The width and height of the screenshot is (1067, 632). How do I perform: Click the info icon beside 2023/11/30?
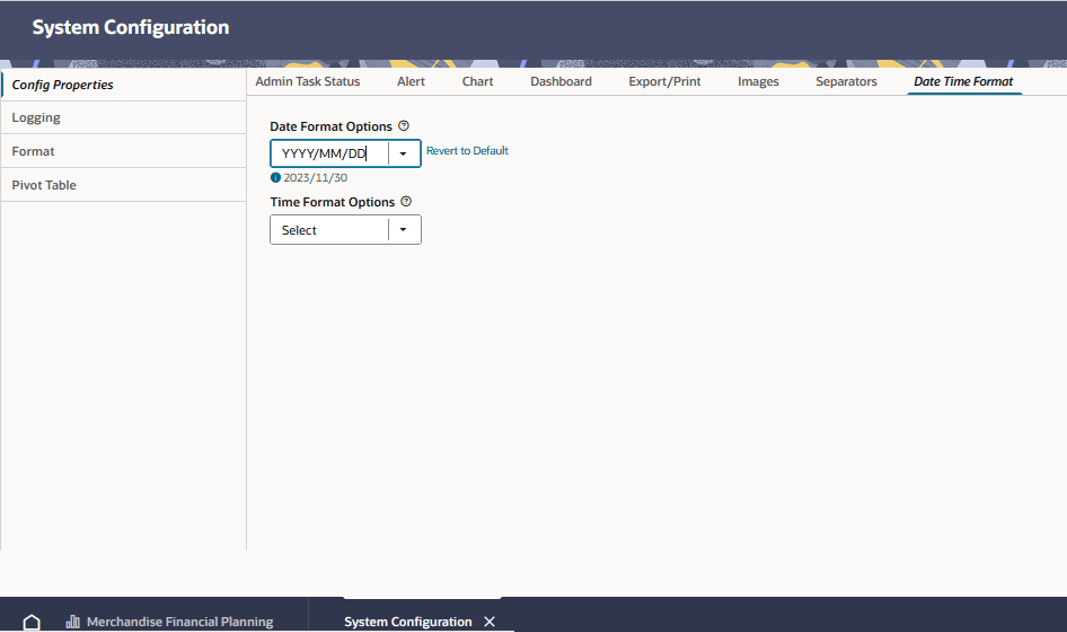click(x=276, y=178)
